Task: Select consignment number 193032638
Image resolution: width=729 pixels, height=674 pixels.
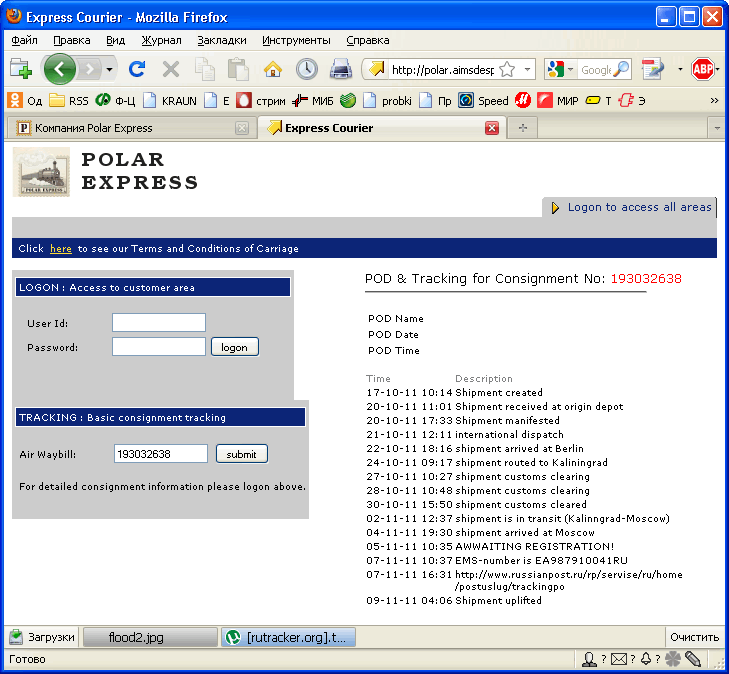Action: click(646, 279)
